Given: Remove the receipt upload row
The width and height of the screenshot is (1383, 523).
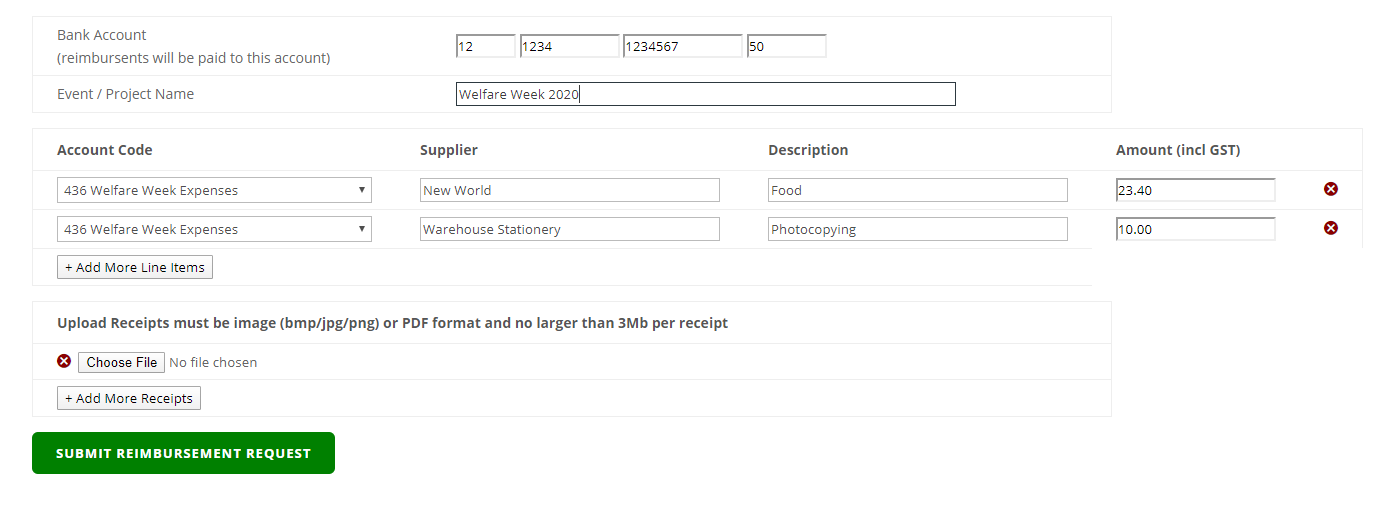Looking at the screenshot, I should 64,361.
